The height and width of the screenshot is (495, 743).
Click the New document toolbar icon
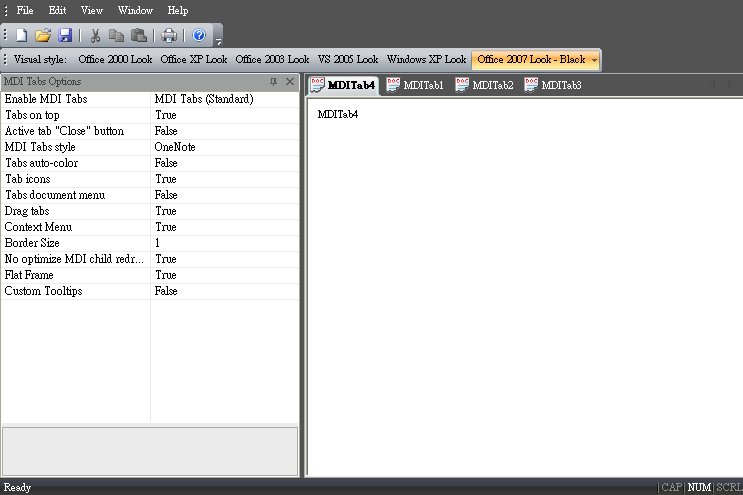(22, 36)
